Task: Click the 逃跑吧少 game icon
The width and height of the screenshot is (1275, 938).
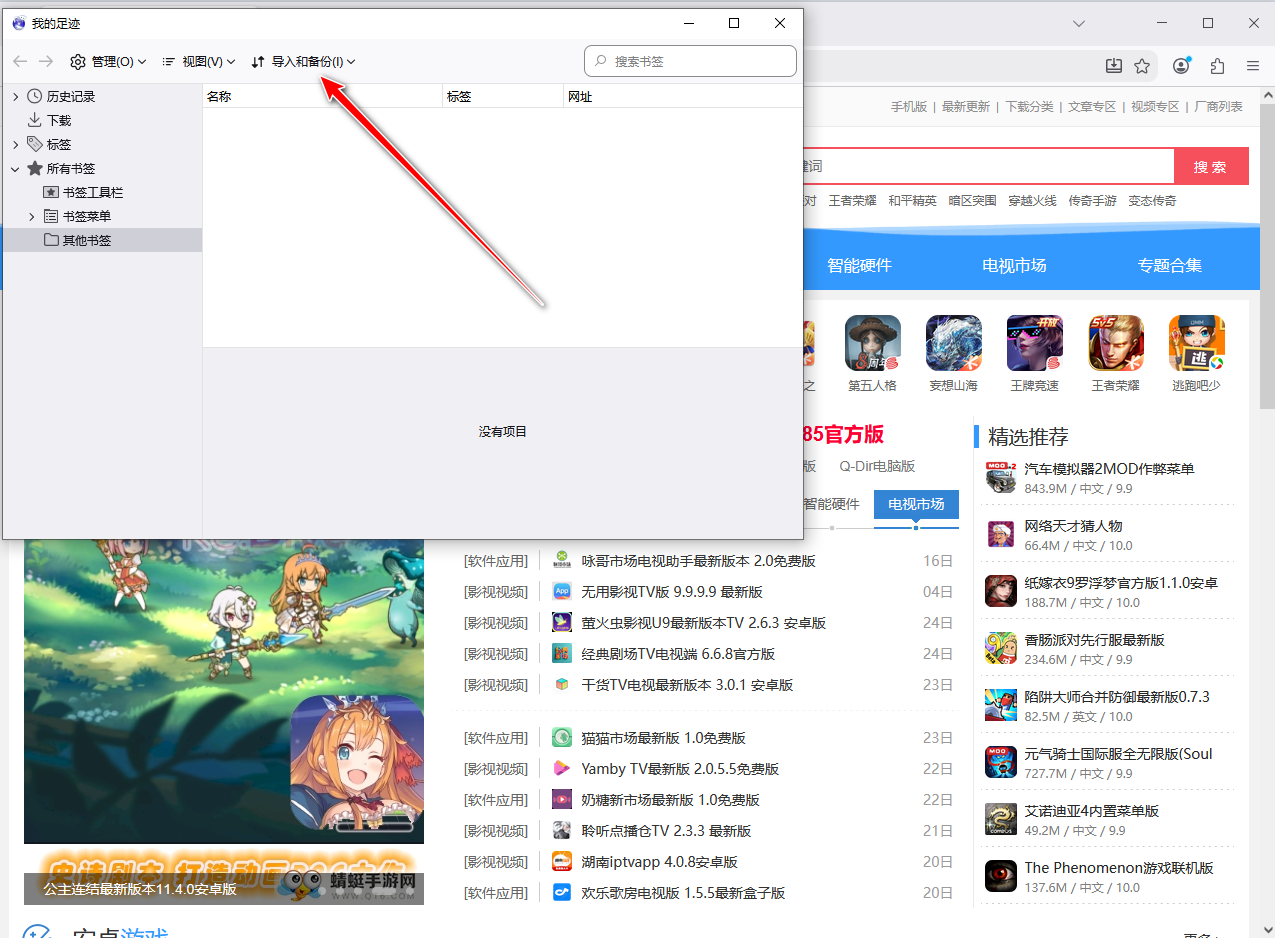Action: point(1197,344)
